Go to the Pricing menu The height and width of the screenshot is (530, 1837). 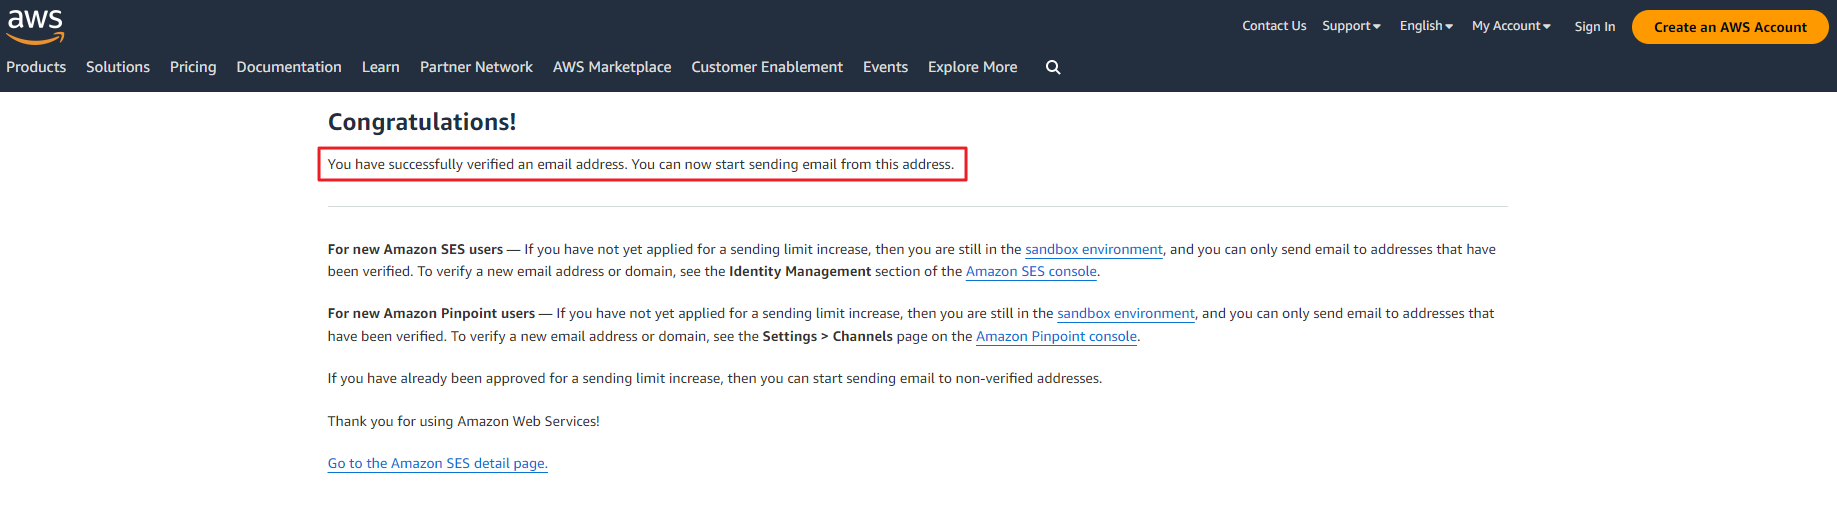point(193,67)
